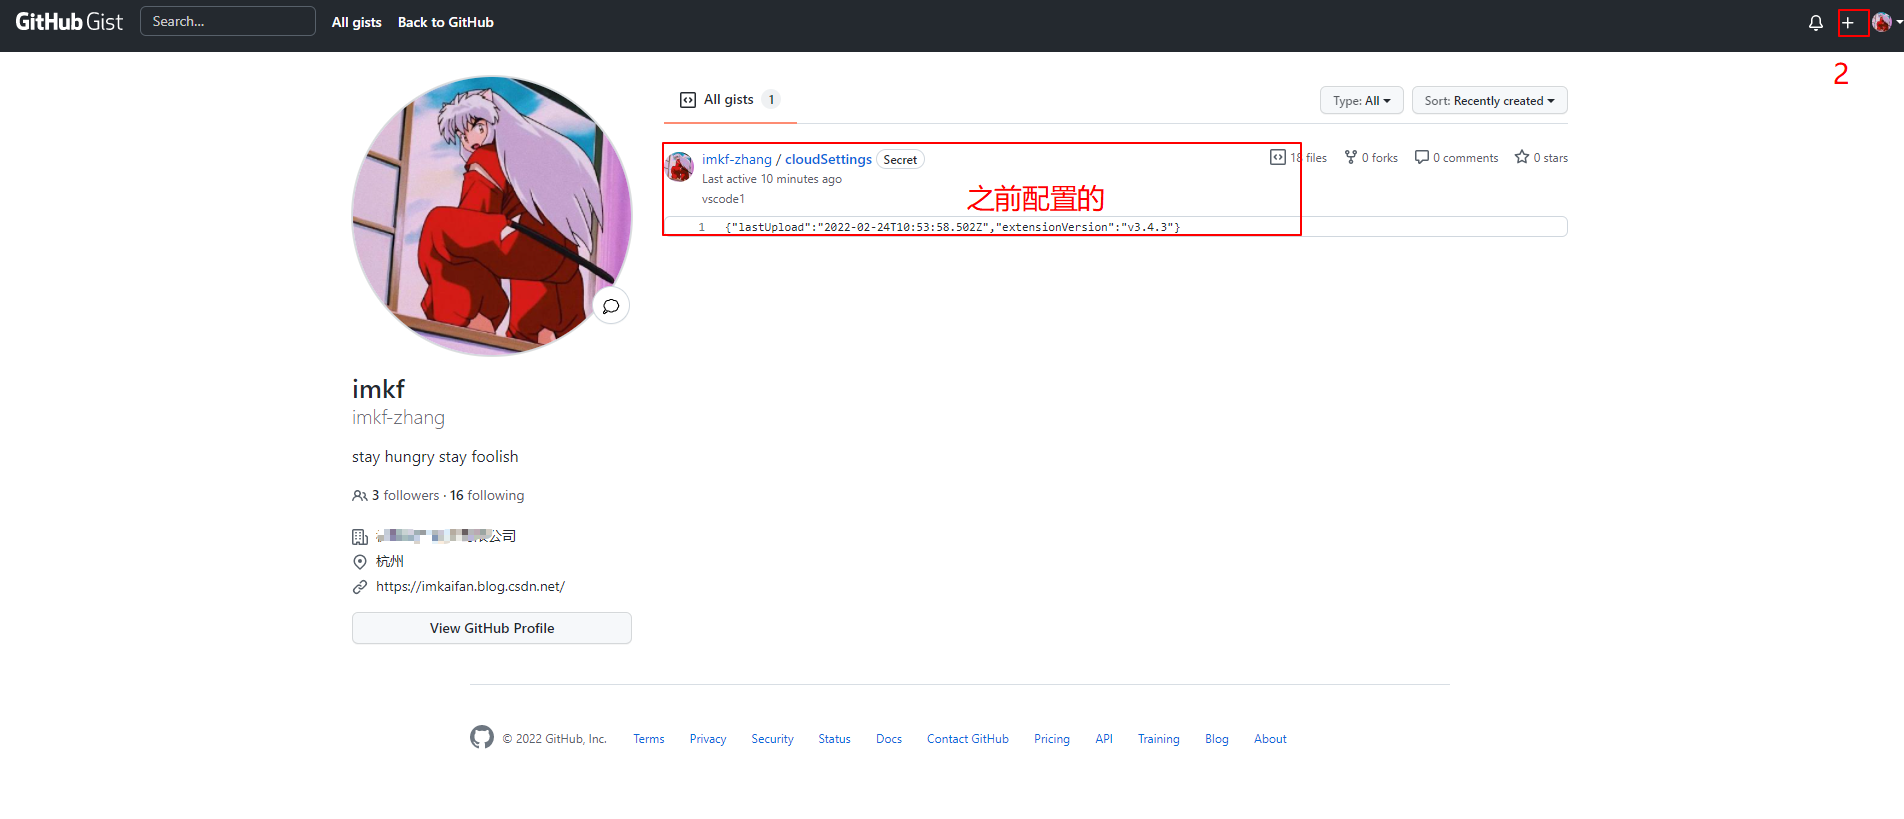This screenshot has height=819, width=1904.
Task: Click the organization building icon
Action: coord(360,537)
